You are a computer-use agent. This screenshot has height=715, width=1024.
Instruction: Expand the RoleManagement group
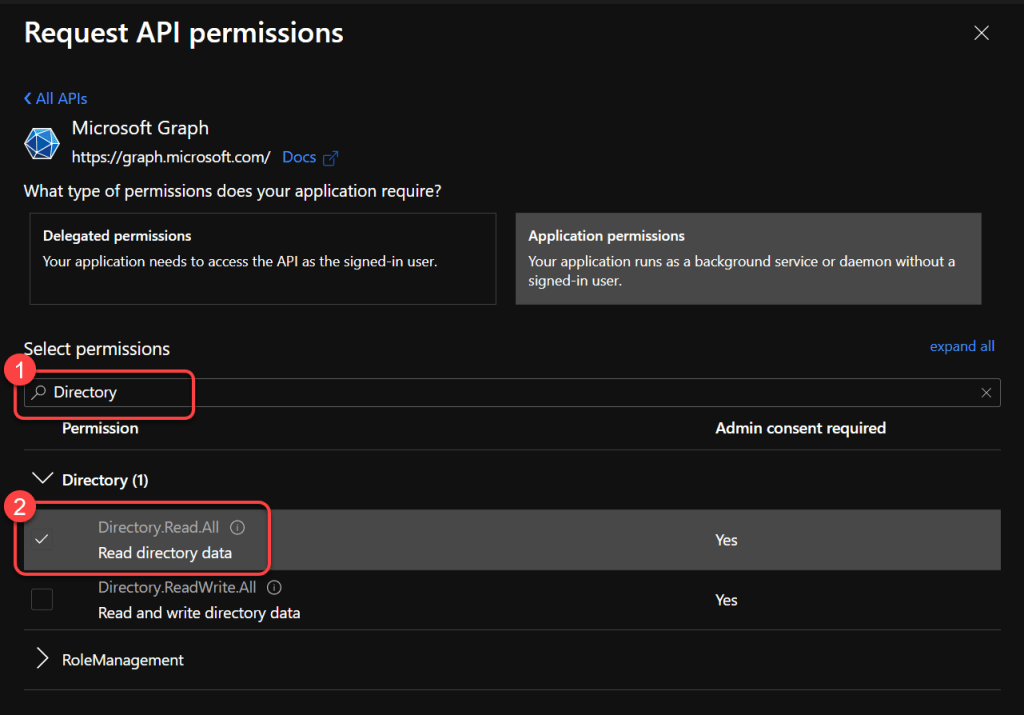pos(42,659)
